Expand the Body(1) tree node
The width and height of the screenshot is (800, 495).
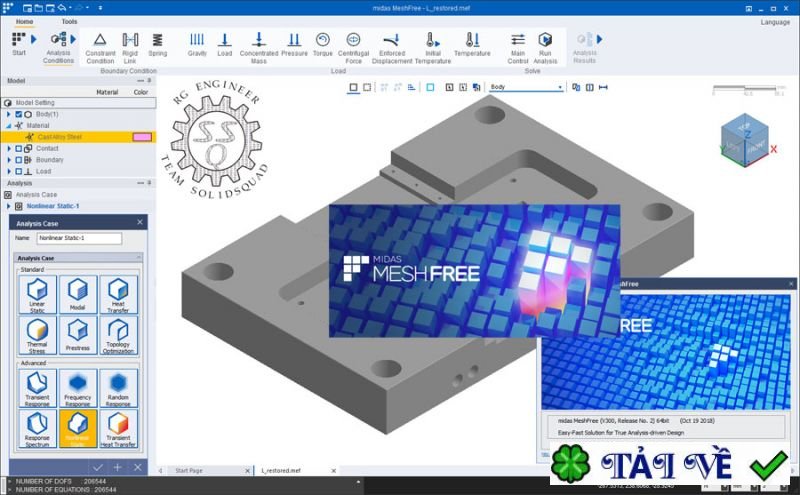9,114
